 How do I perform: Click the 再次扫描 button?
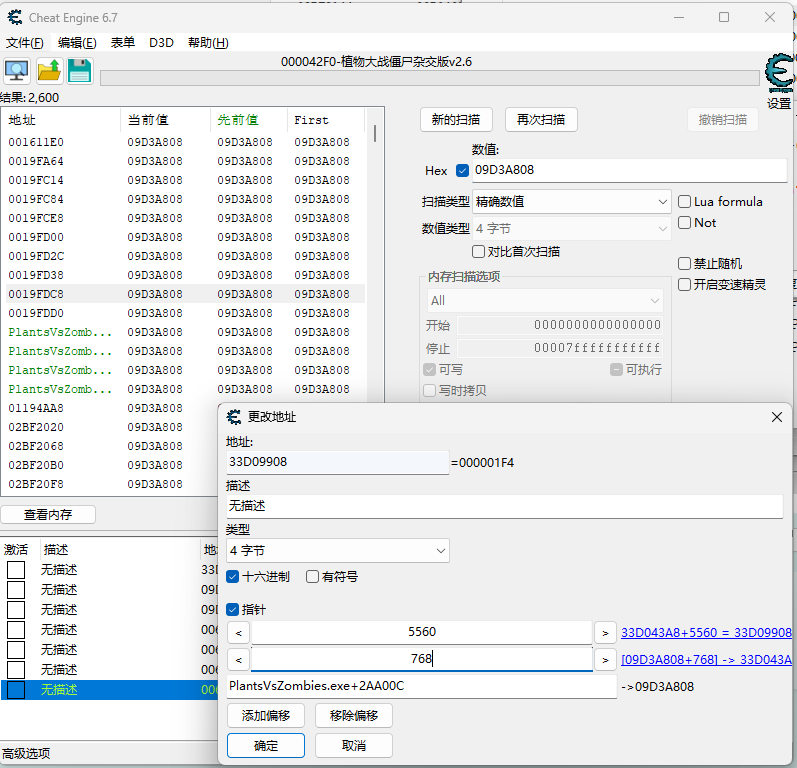point(541,120)
